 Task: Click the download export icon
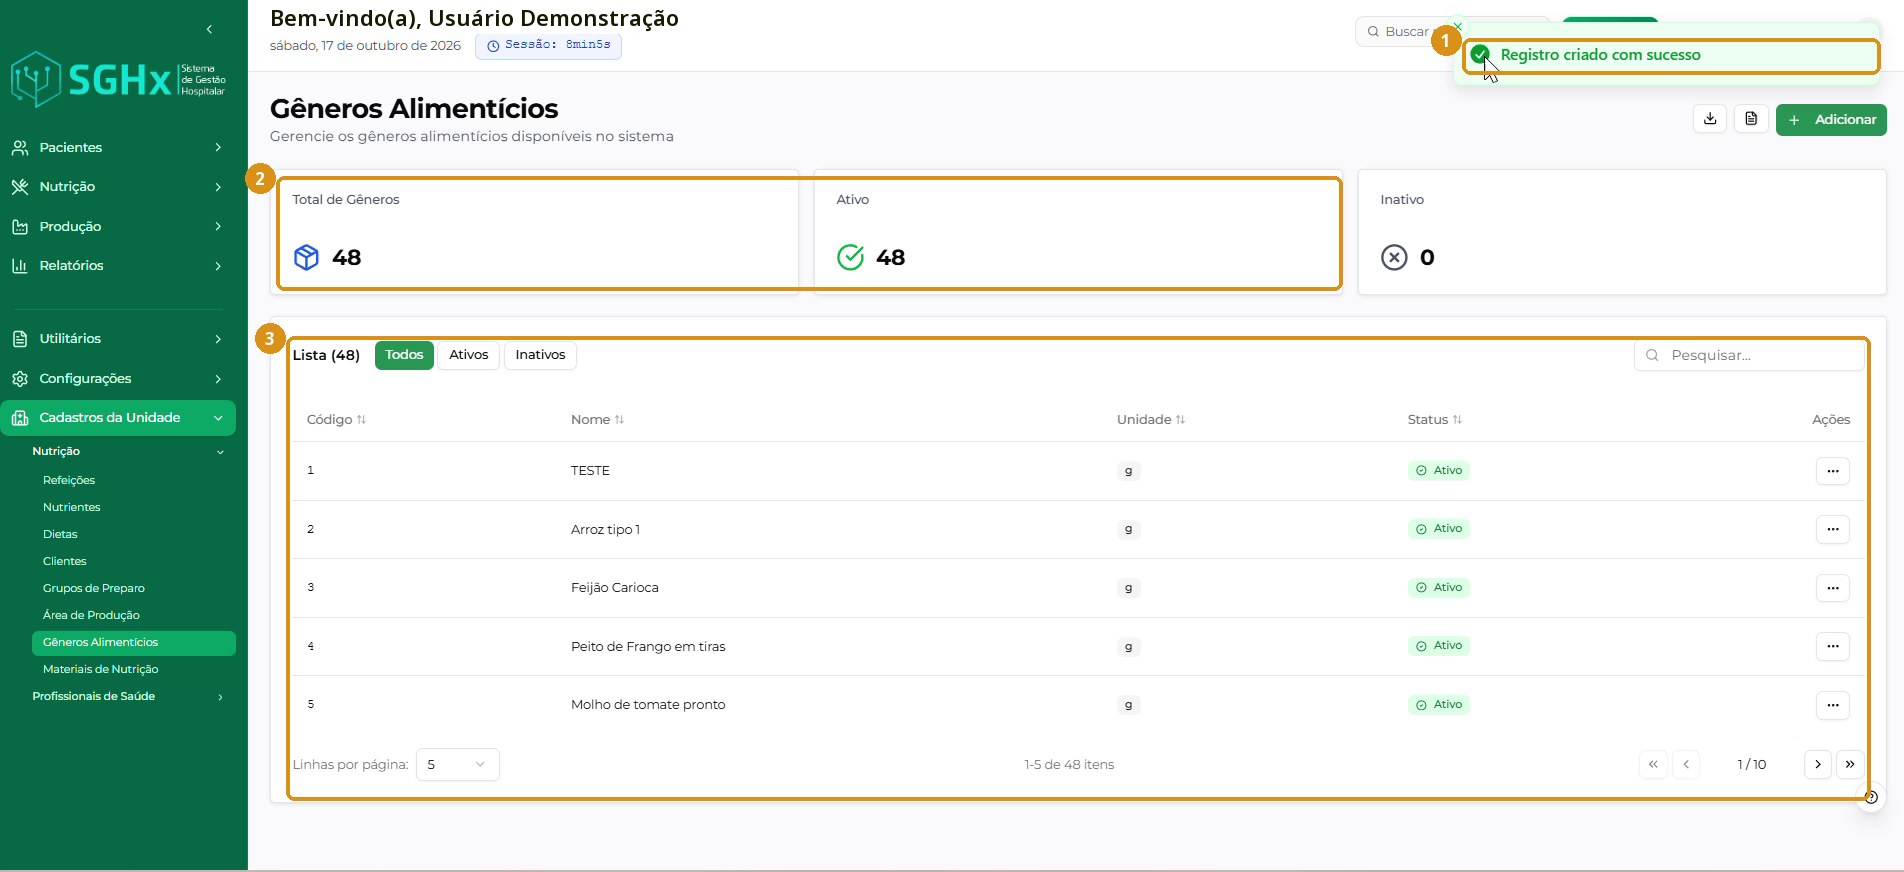tap(1710, 119)
